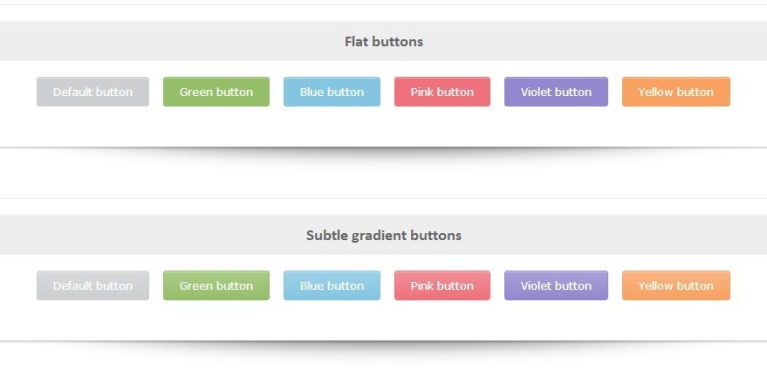
Task: Click the gradient Default button
Action: 92,285
